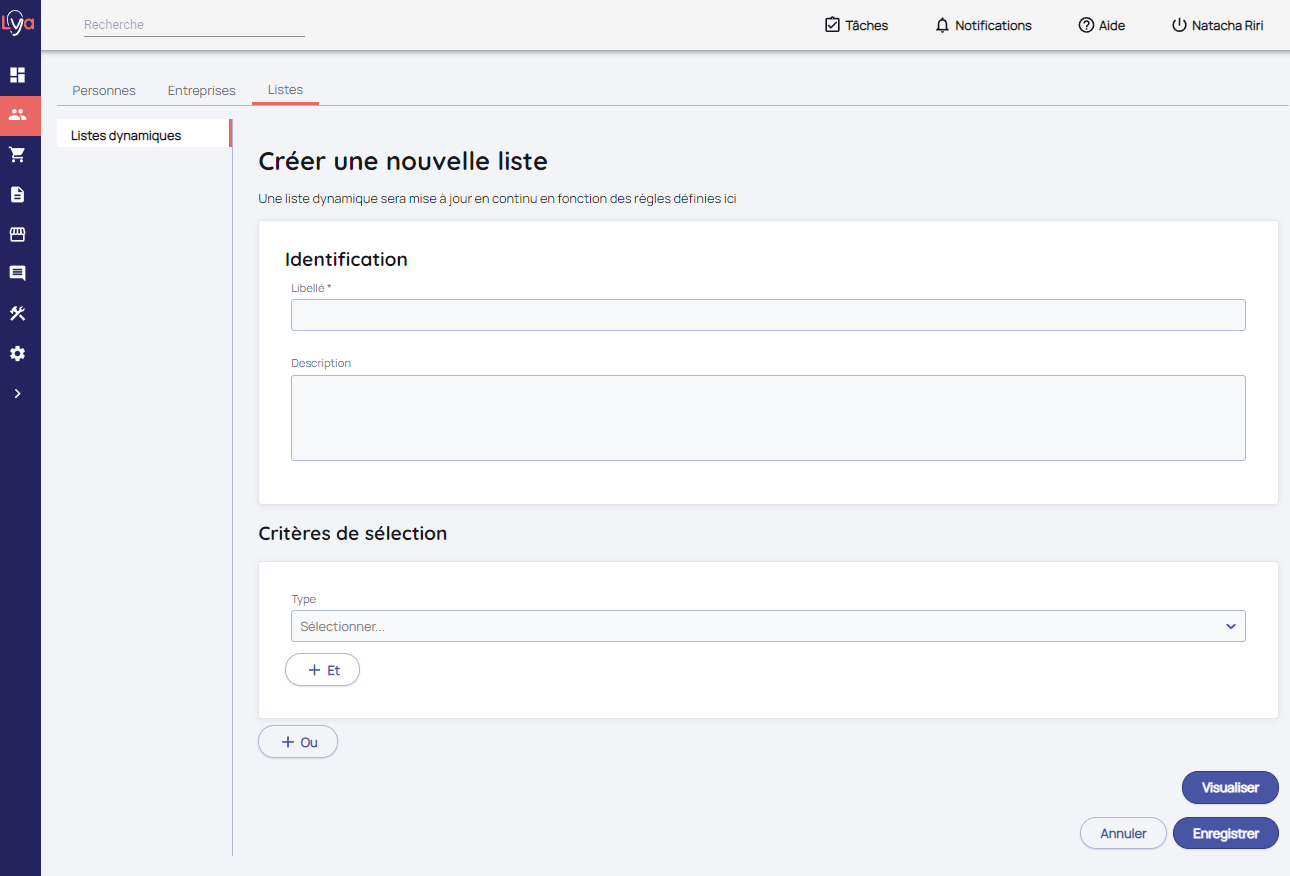Screen dimensions: 1290x876
Task: Open the dashboard icon in sidebar
Action: (x=17, y=75)
